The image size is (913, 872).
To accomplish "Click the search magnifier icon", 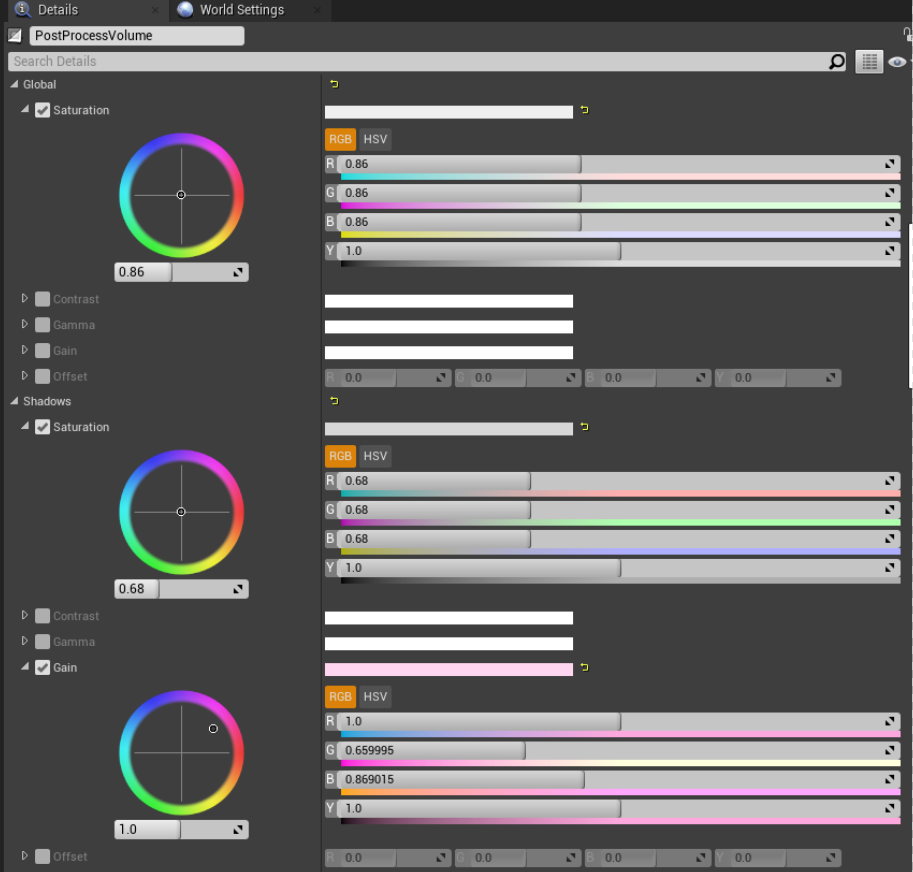I will tap(837, 61).
